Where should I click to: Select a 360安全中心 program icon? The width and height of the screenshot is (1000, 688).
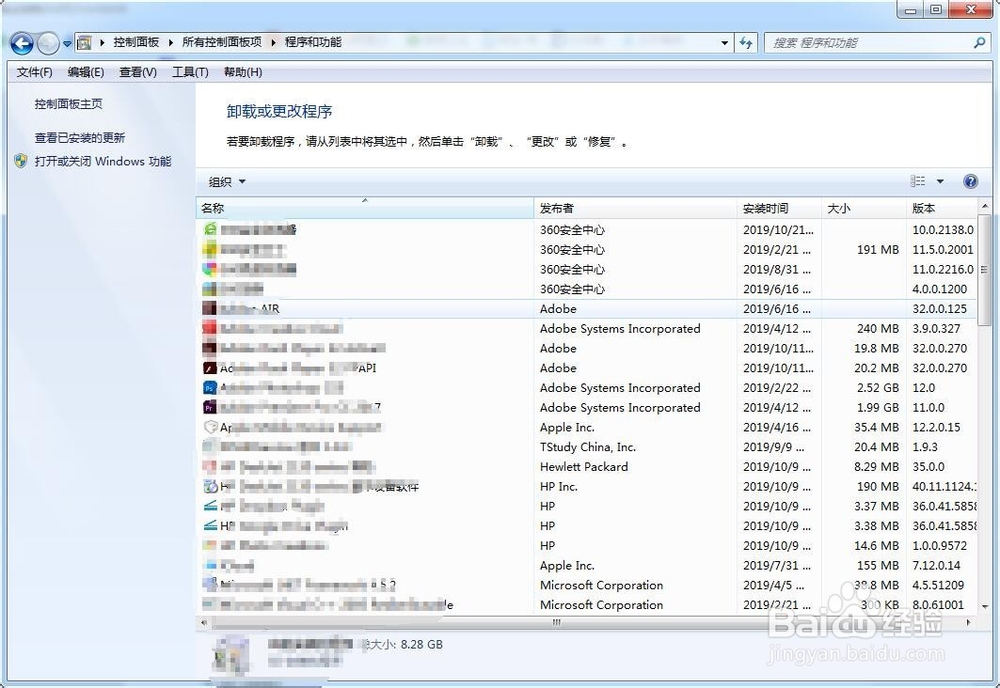211,230
